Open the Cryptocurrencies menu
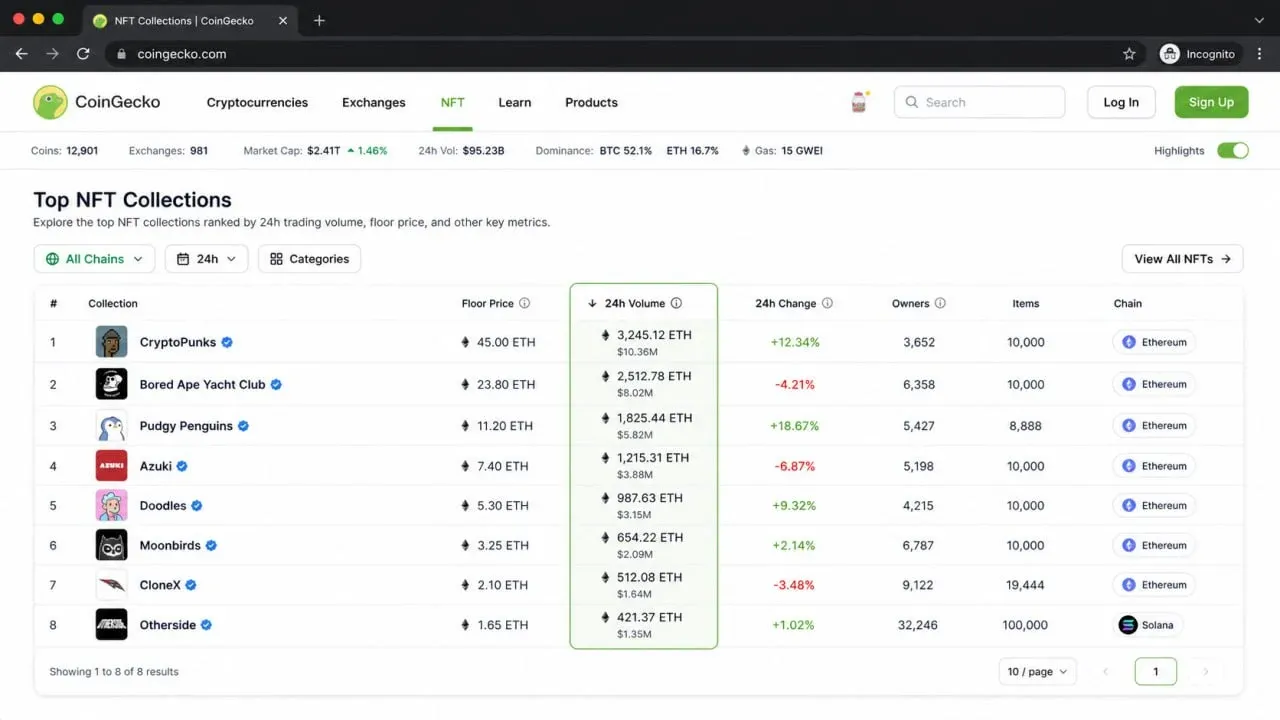The image size is (1280, 720). tap(257, 102)
